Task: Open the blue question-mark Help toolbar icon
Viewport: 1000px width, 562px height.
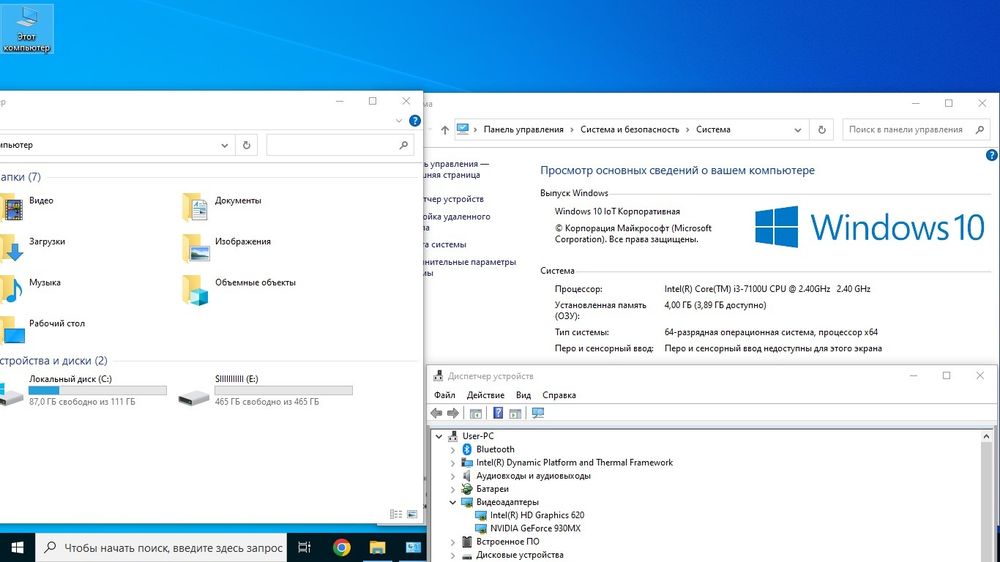Action: tap(498, 413)
